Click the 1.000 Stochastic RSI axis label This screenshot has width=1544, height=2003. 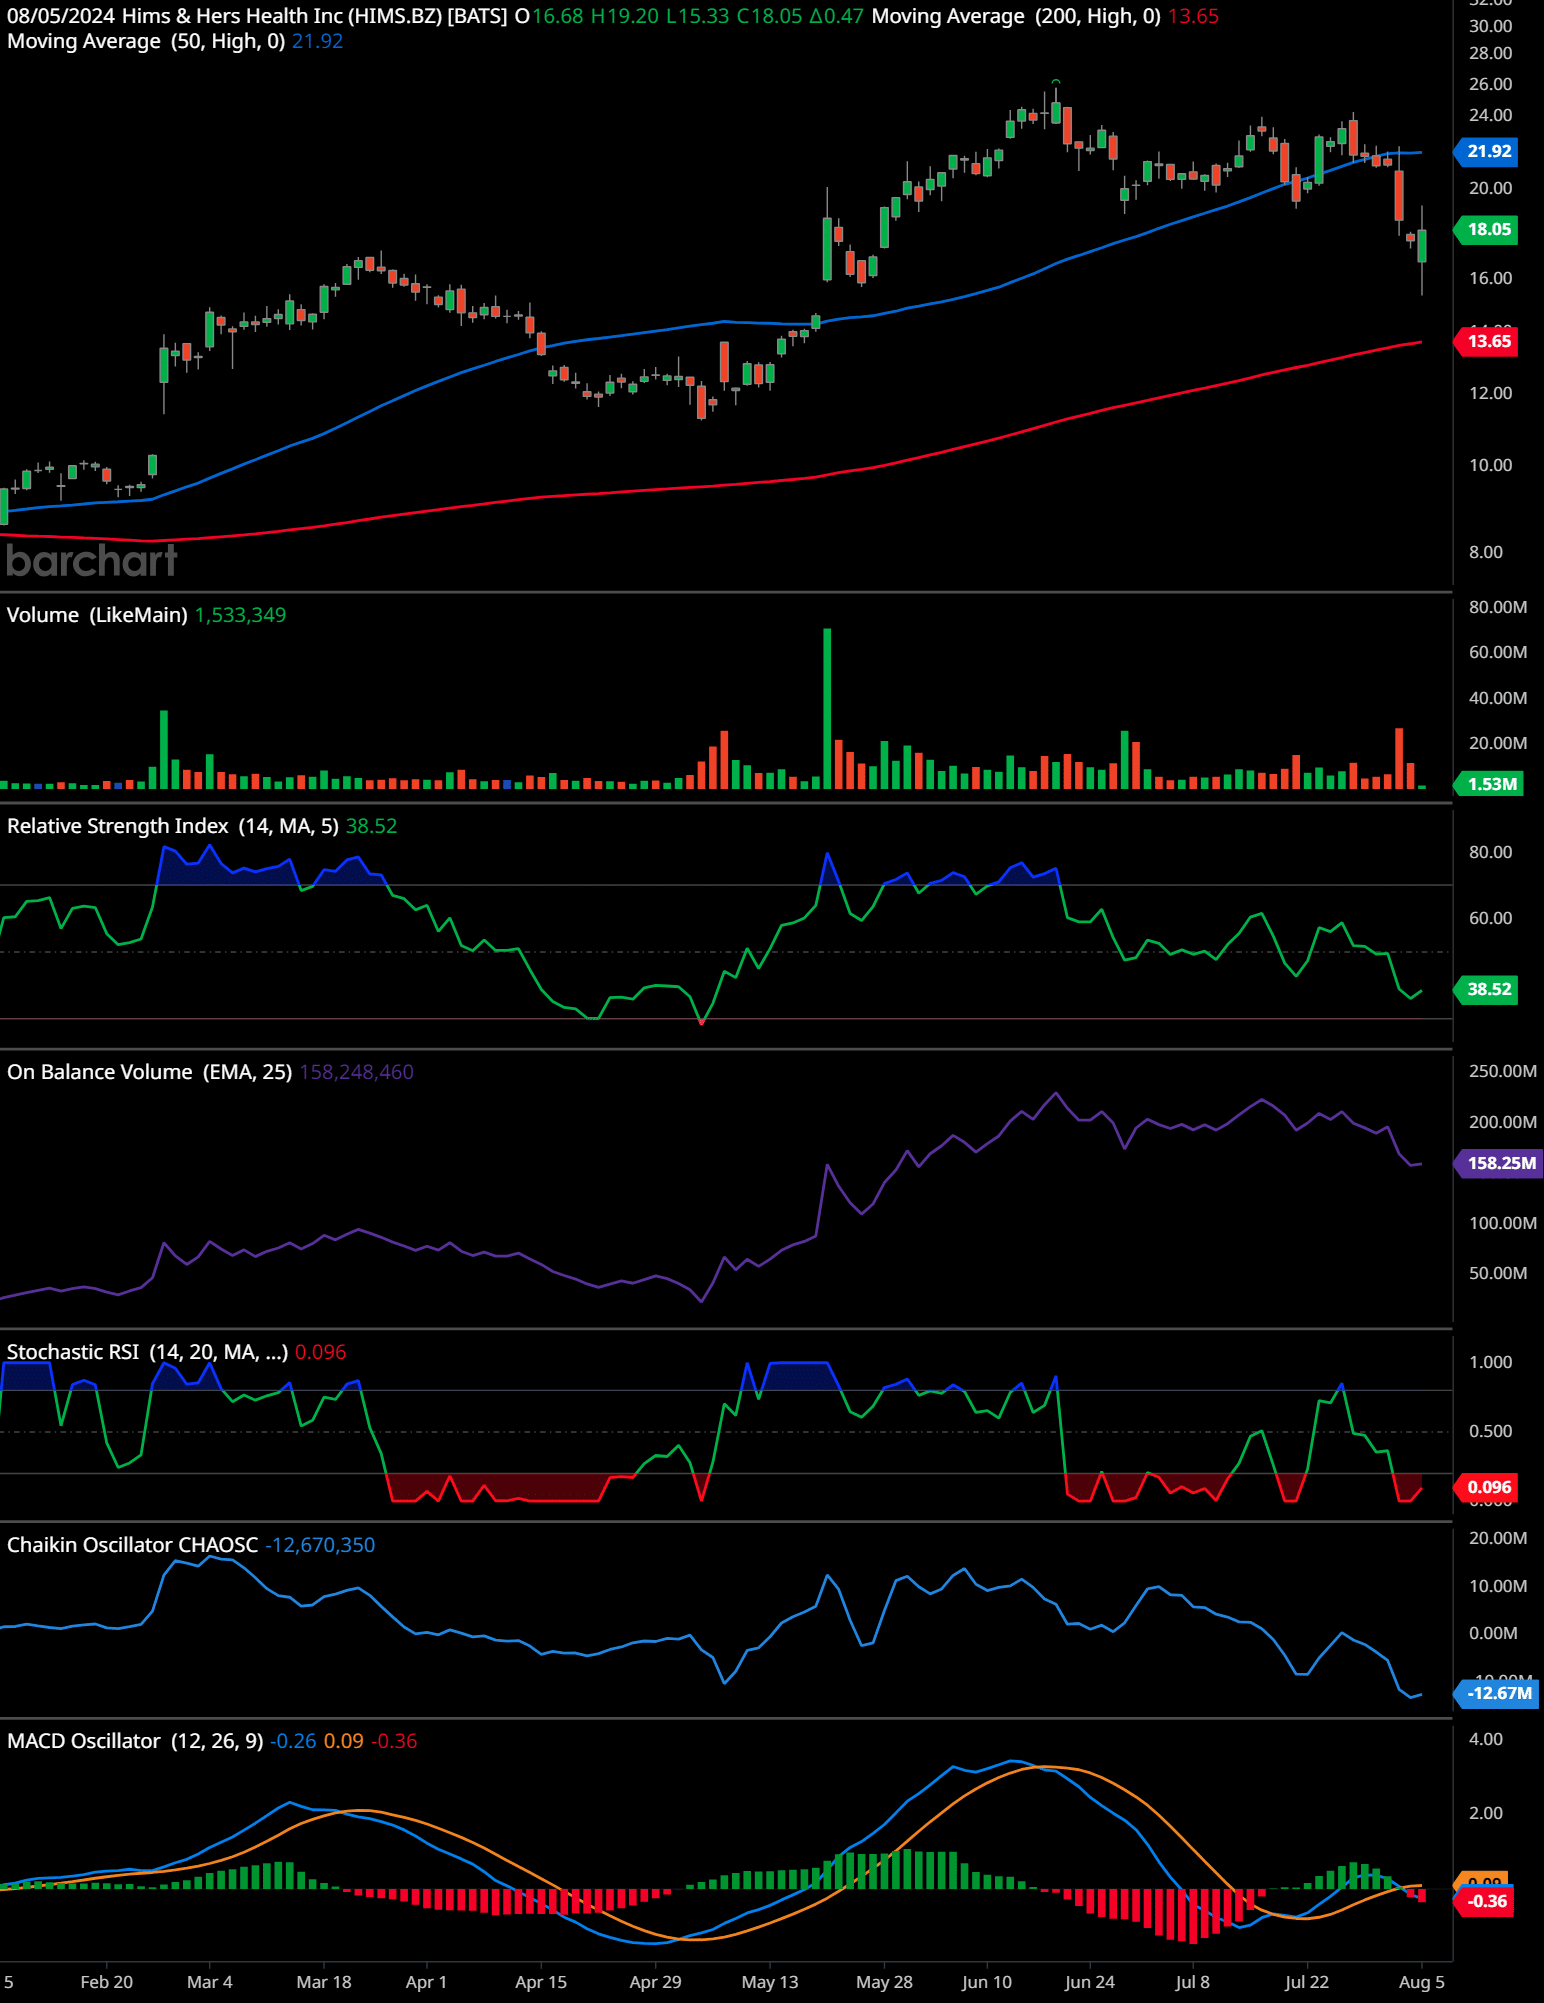click(x=1491, y=1363)
